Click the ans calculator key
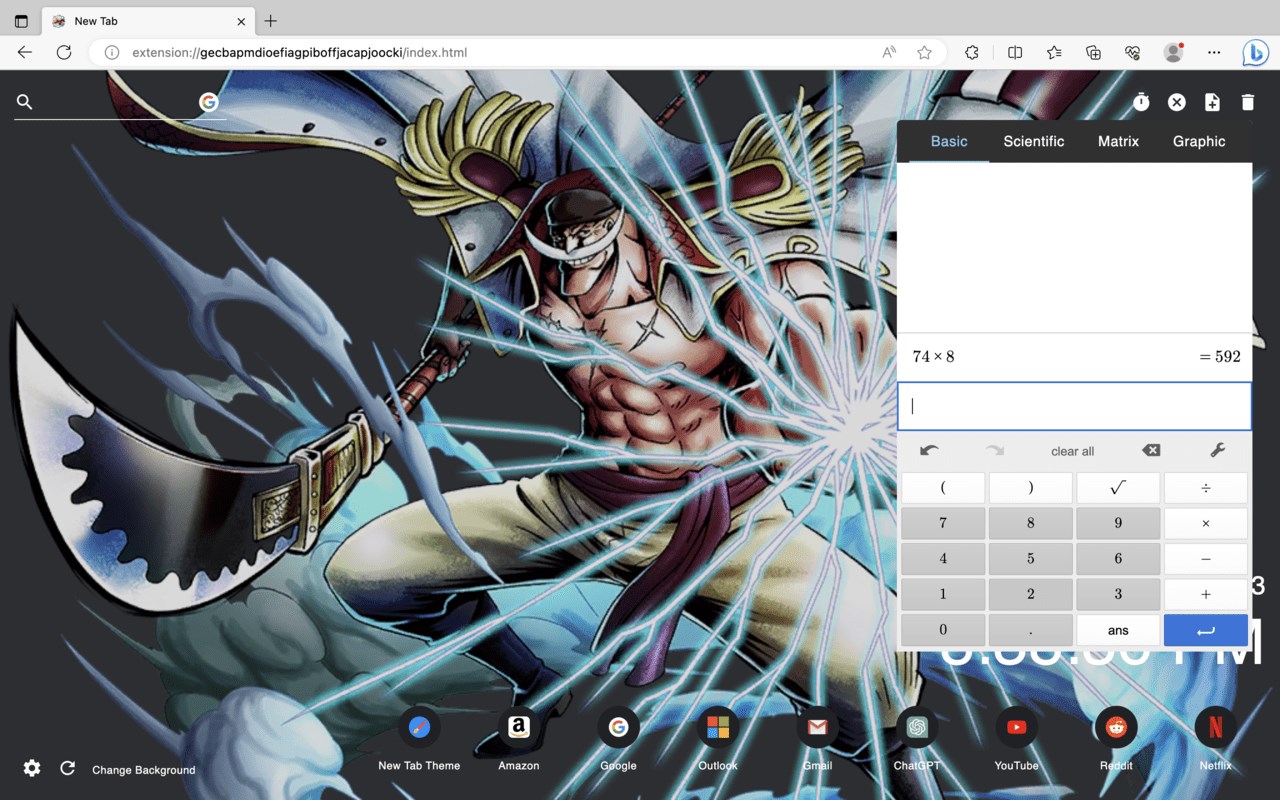The image size is (1280, 800). pos(1118,630)
